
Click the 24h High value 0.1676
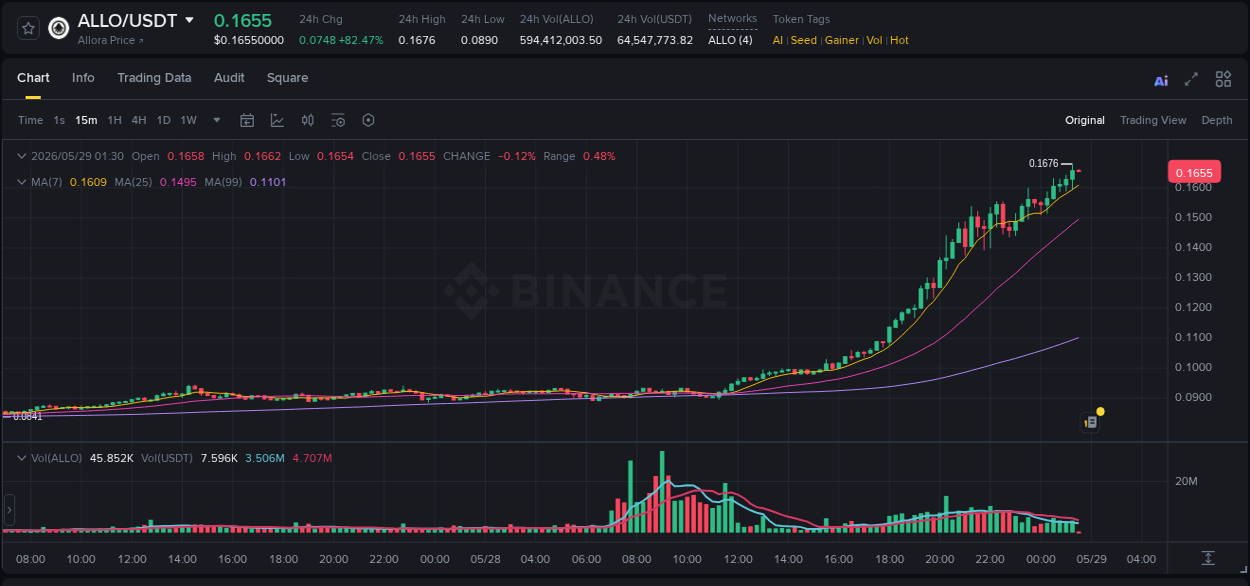pos(417,40)
